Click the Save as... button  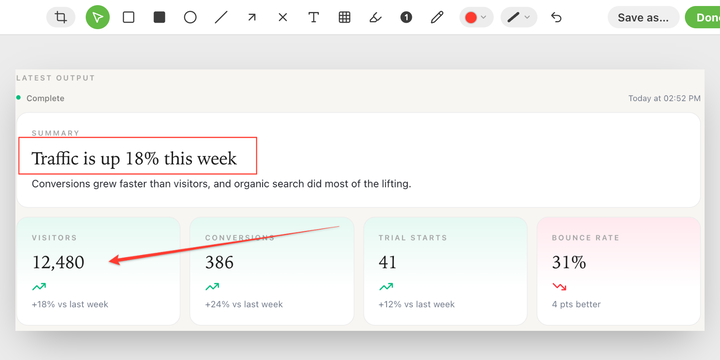click(x=643, y=17)
